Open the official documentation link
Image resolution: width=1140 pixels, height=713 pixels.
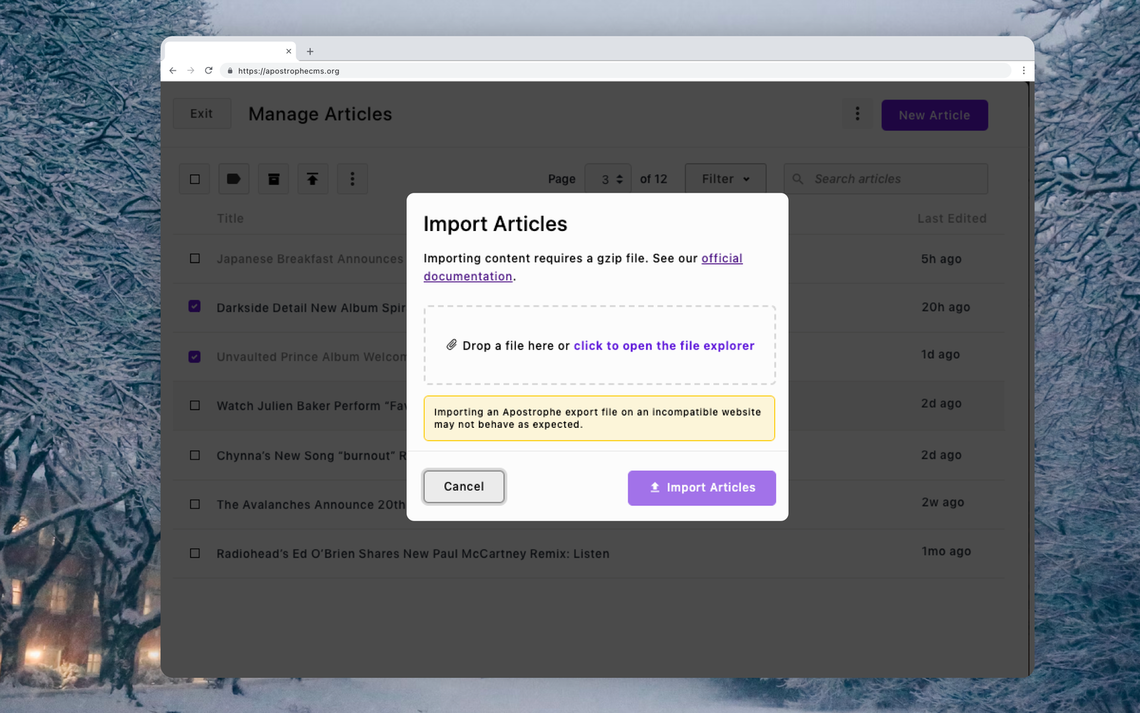tap(583, 267)
